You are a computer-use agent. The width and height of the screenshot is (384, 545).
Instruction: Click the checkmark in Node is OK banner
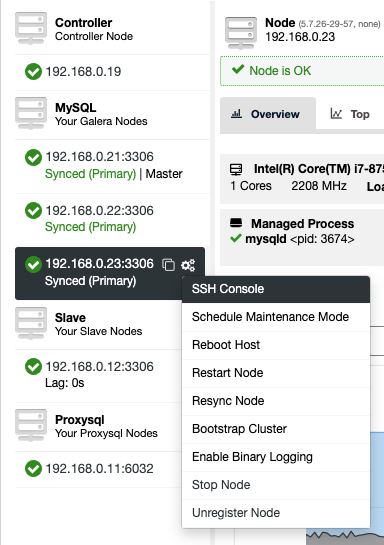click(238, 69)
